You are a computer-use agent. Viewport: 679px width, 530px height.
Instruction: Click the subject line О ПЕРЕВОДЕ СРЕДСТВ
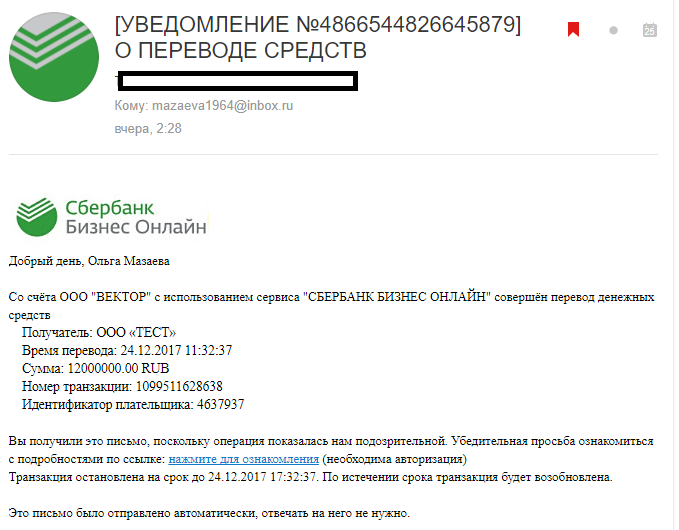click(x=240, y=51)
